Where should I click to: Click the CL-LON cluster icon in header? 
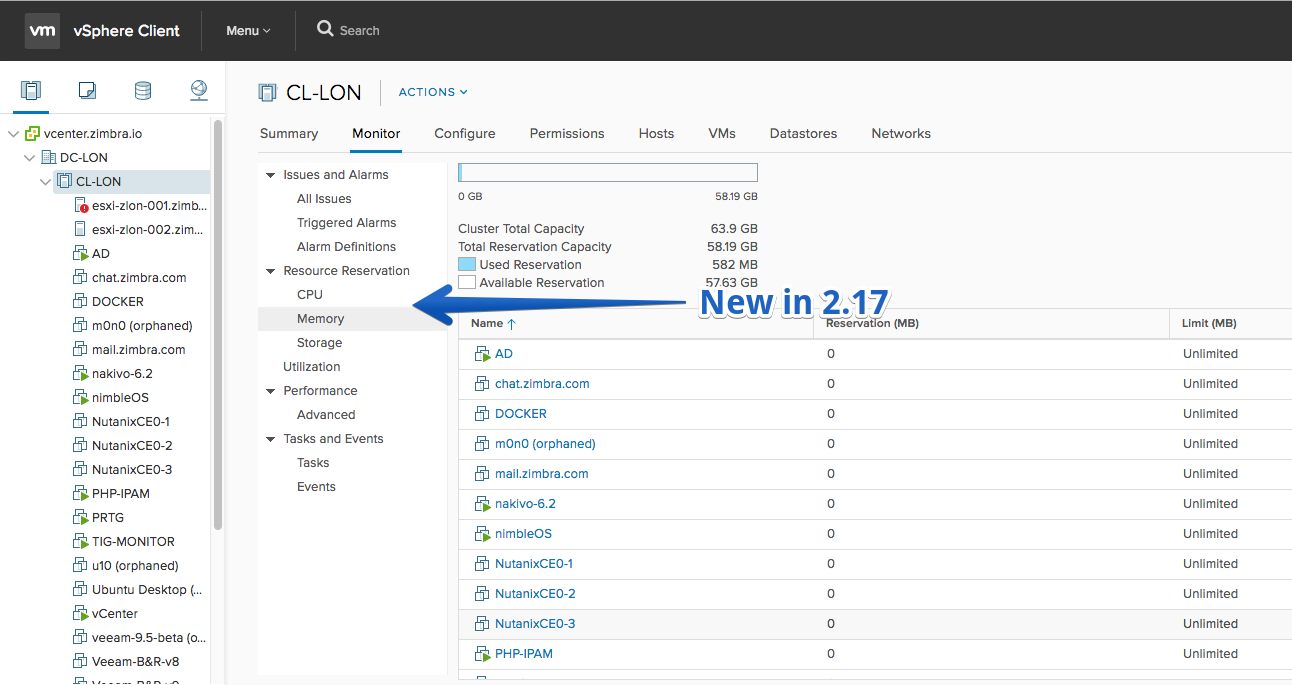click(x=267, y=92)
